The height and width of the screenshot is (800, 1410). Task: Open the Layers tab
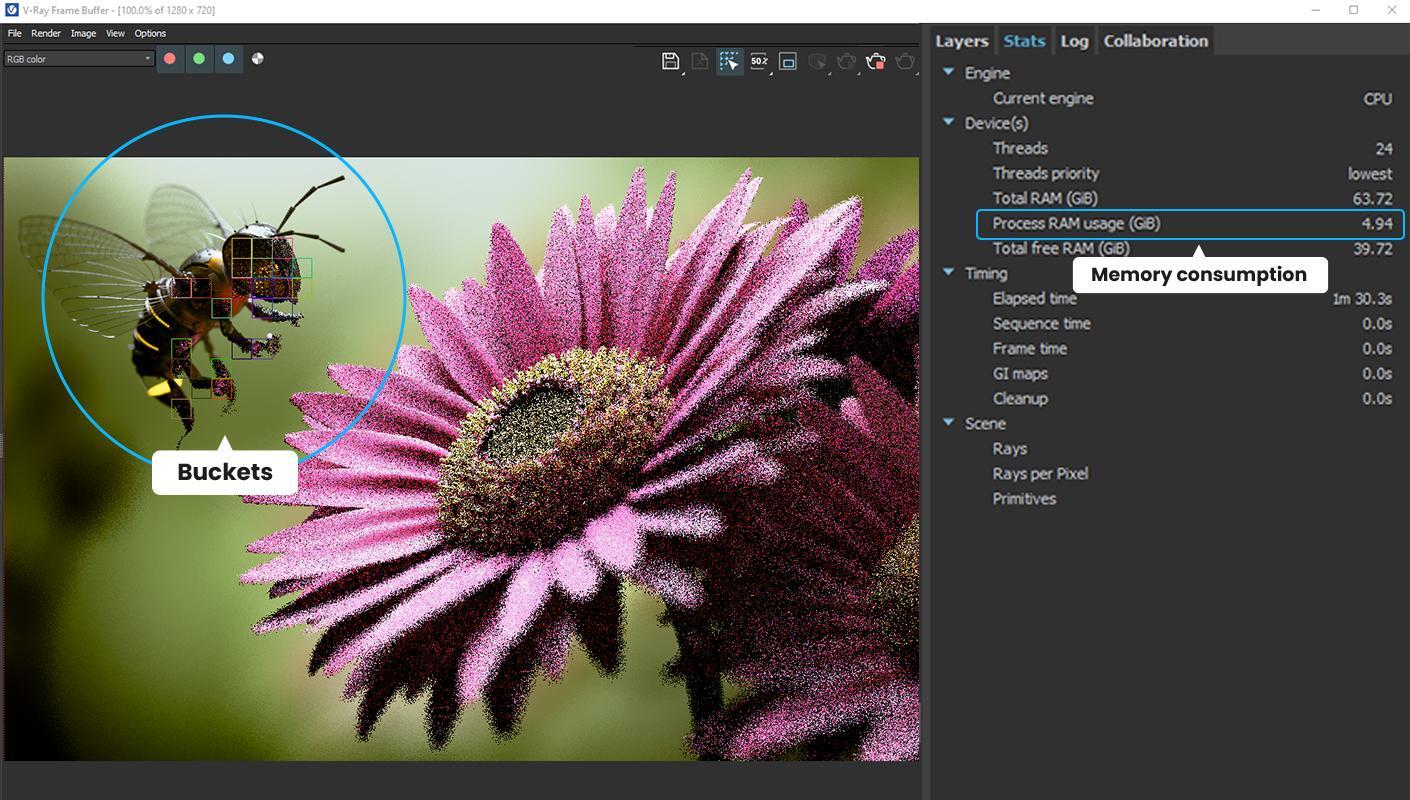click(x=961, y=41)
